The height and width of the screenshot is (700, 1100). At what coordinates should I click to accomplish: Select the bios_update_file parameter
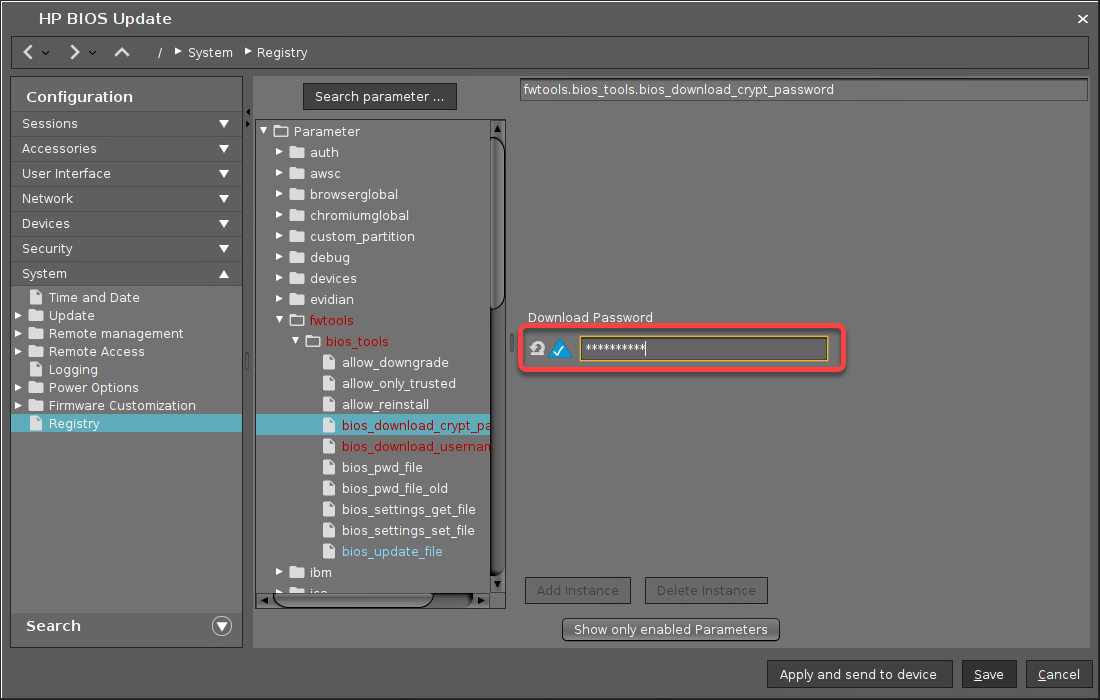(x=391, y=551)
